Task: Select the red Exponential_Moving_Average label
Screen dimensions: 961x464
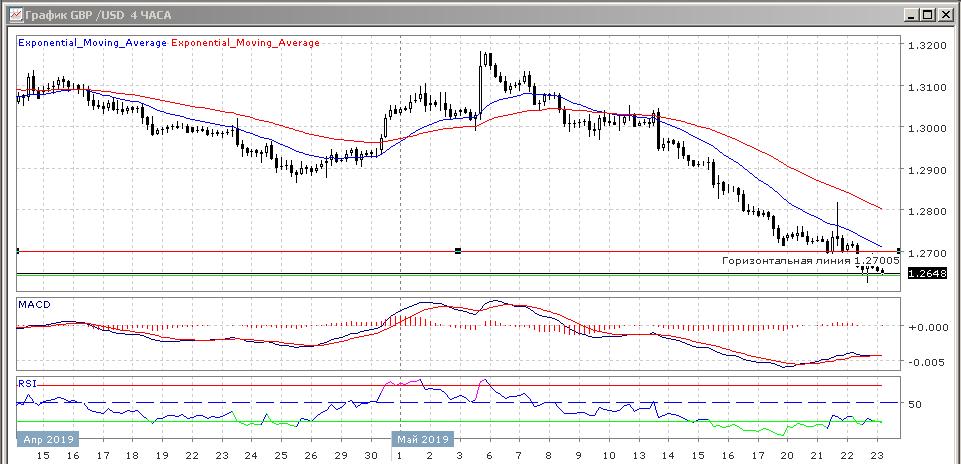Action: (x=246, y=43)
